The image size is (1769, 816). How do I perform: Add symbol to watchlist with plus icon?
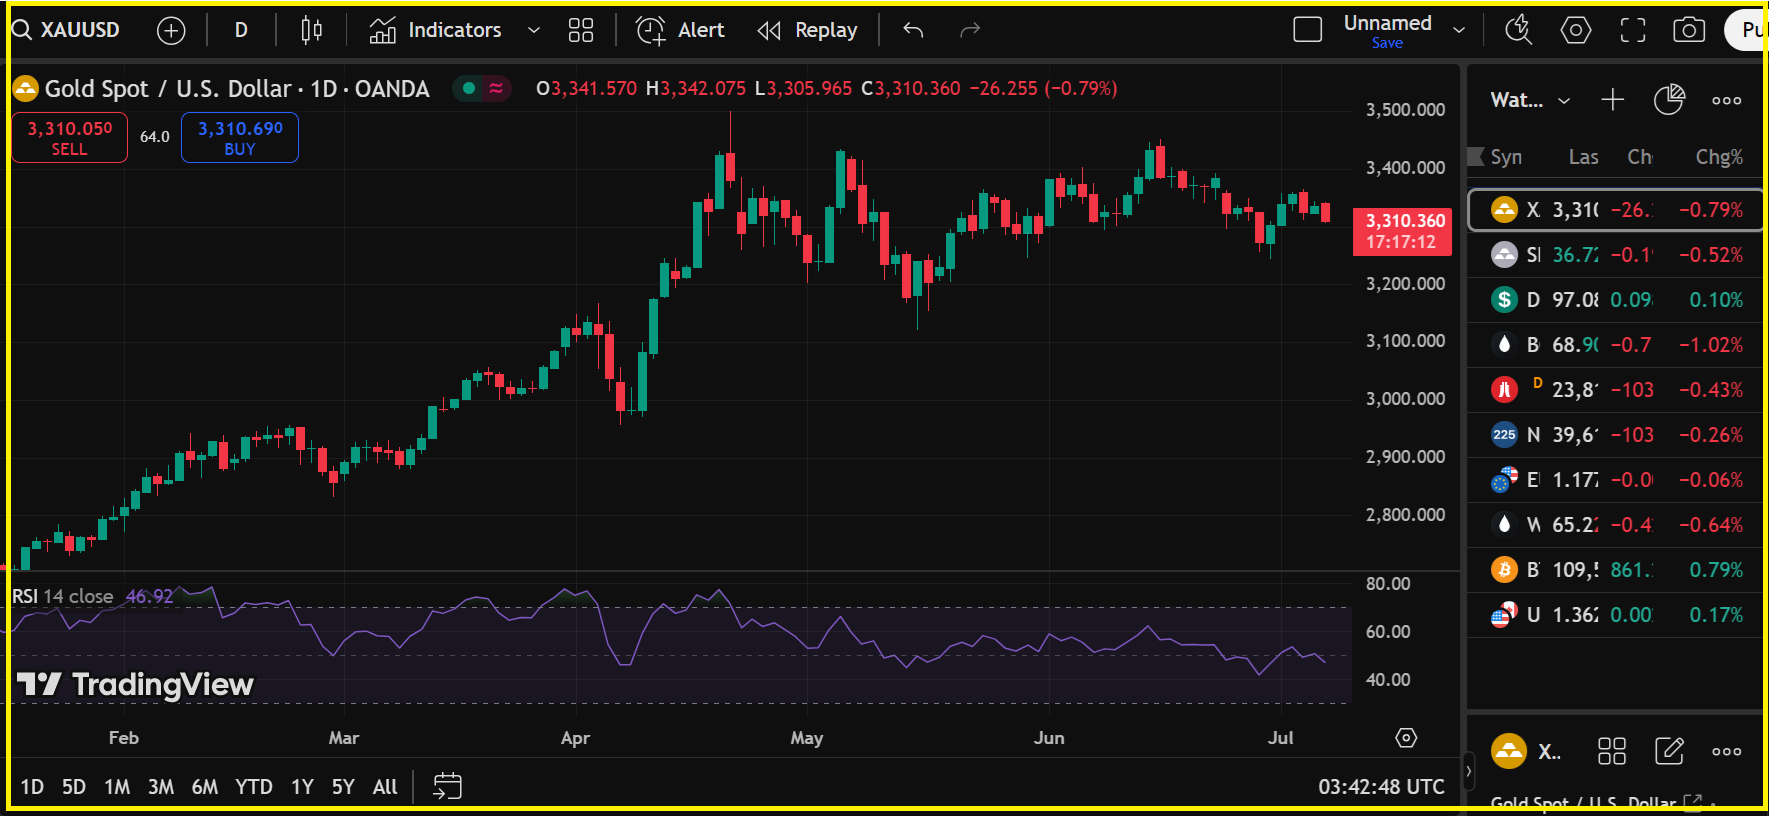(1612, 100)
